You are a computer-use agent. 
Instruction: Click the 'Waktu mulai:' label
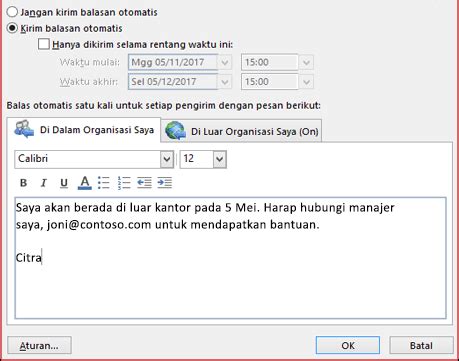coord(90,62)
